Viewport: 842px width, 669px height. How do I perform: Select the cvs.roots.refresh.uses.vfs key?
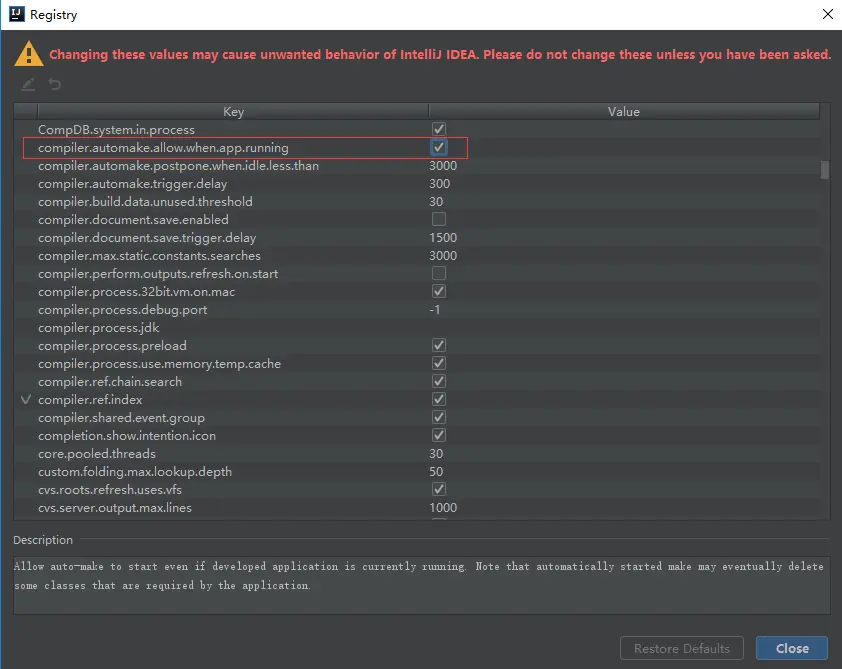tap(110, 490)
